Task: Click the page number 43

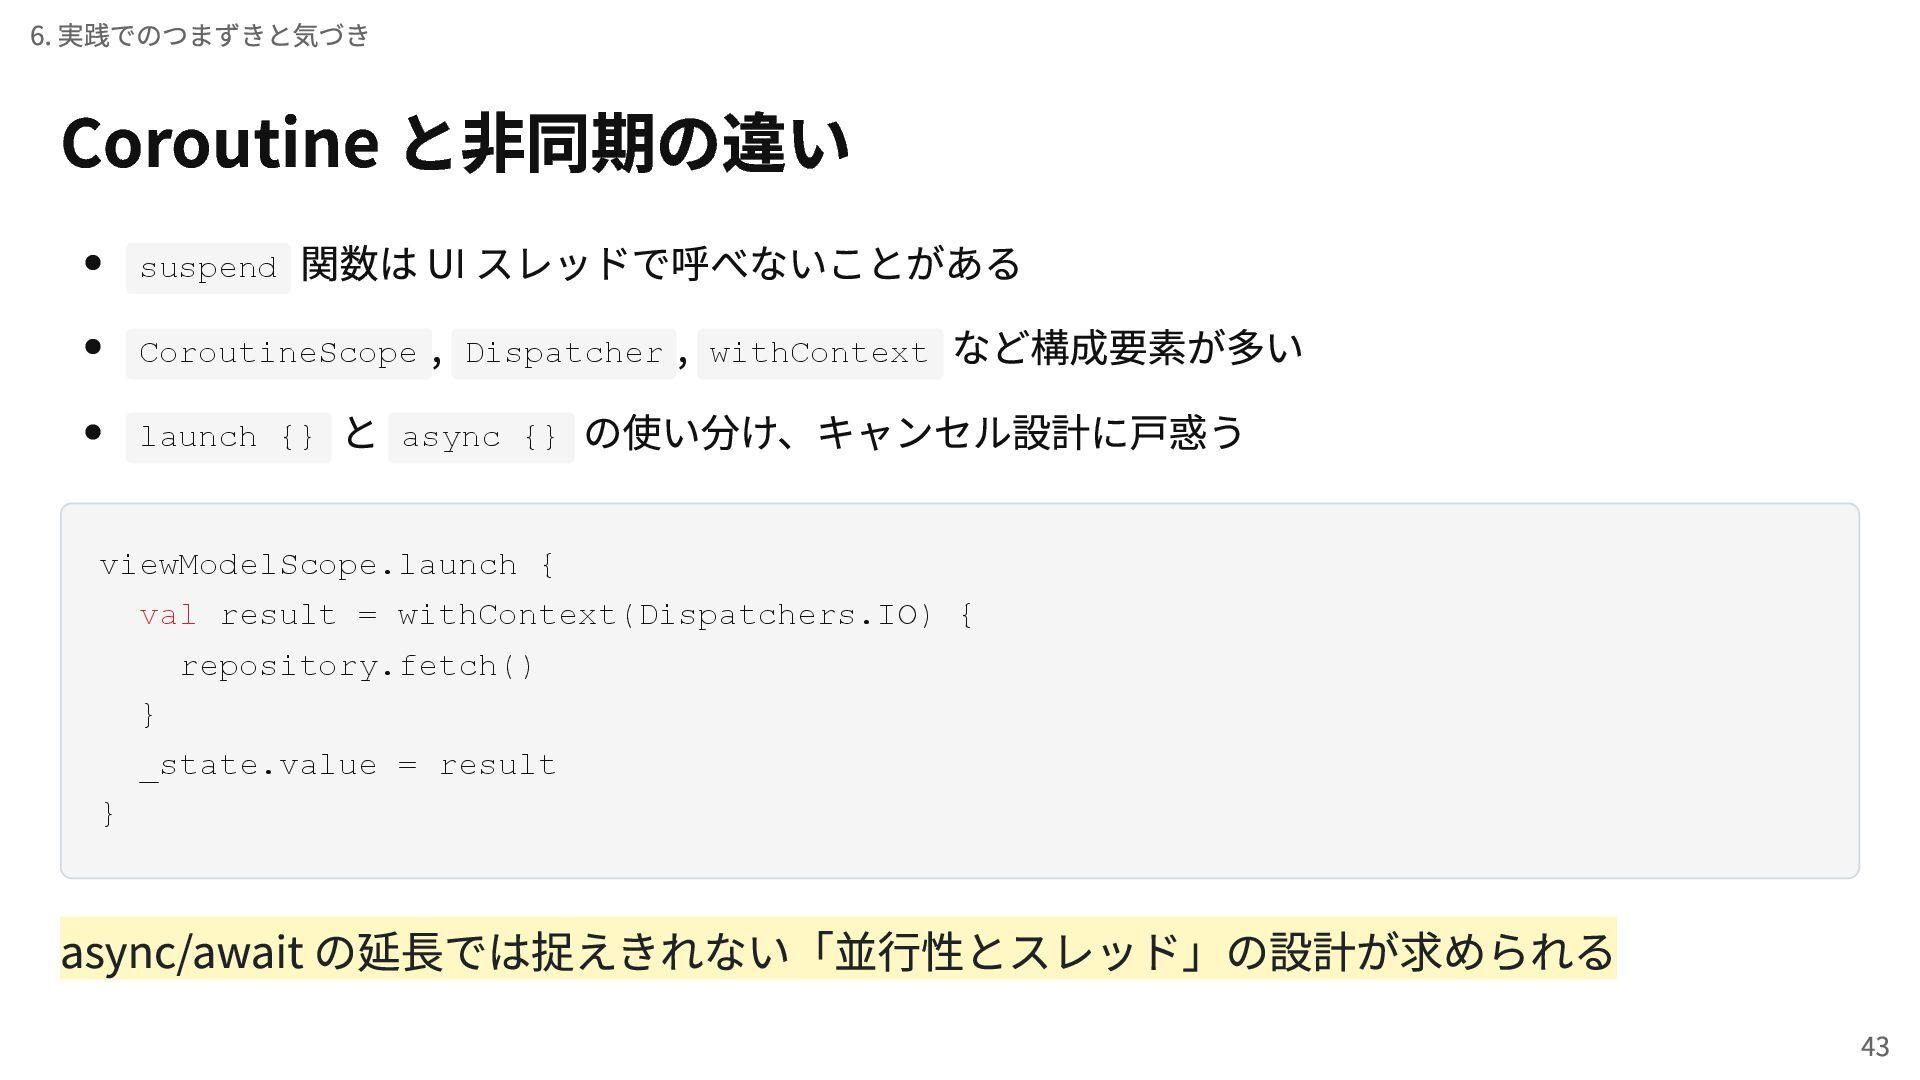Action: 1875,1046
